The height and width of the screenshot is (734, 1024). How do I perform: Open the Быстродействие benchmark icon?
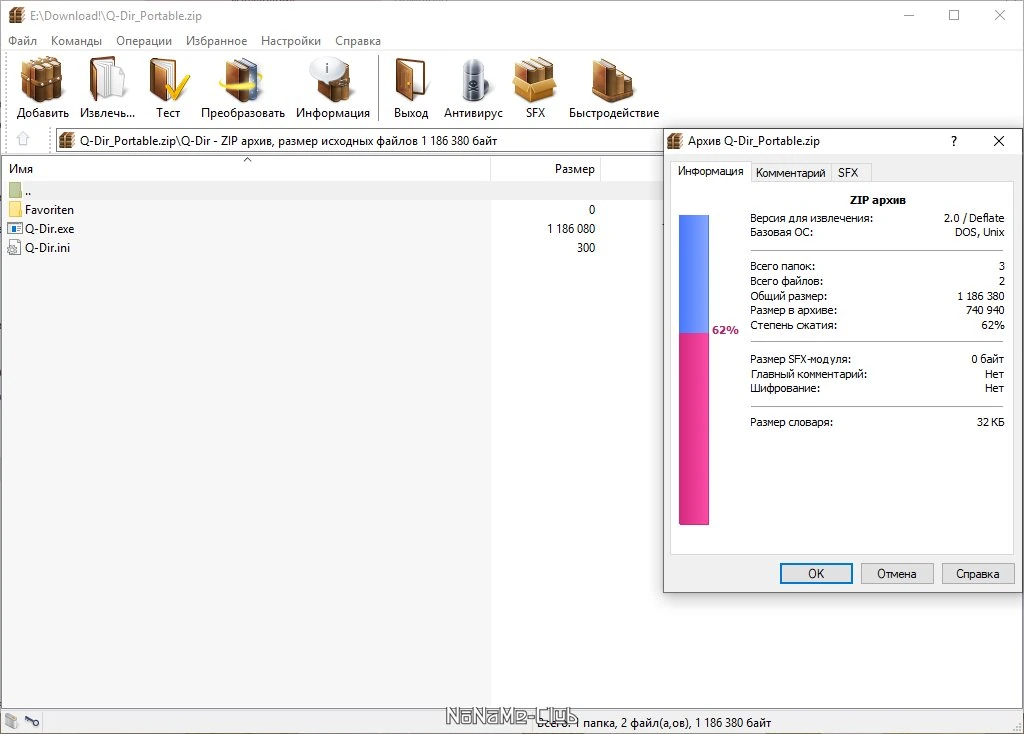coord(613,80)
